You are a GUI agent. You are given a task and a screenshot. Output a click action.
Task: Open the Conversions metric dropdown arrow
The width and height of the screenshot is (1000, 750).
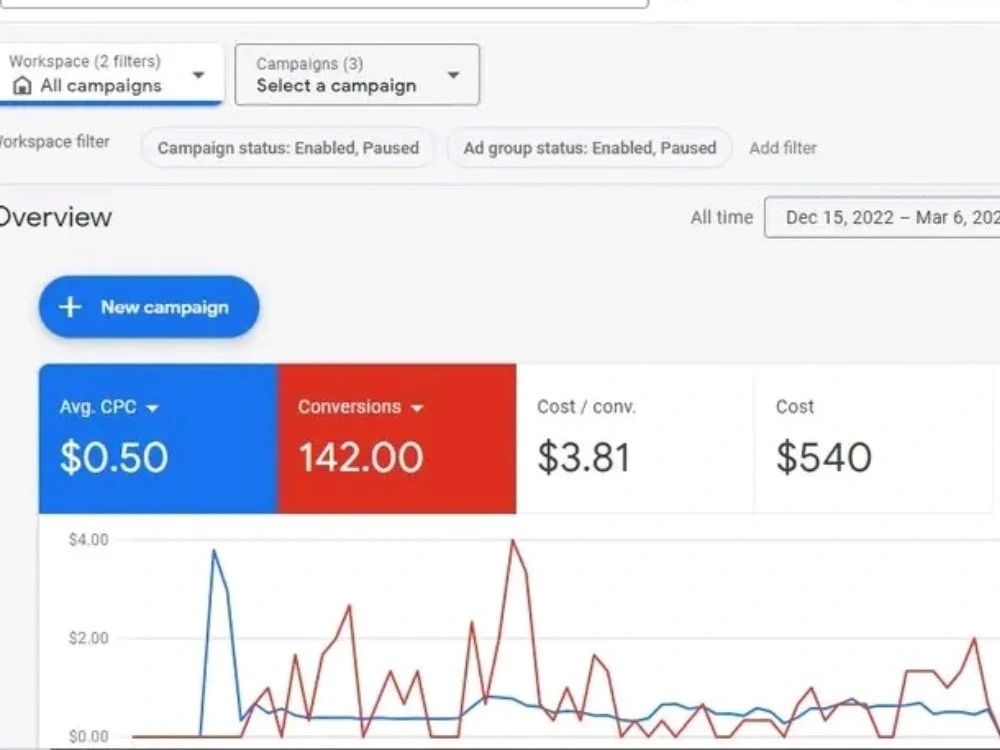417,408
